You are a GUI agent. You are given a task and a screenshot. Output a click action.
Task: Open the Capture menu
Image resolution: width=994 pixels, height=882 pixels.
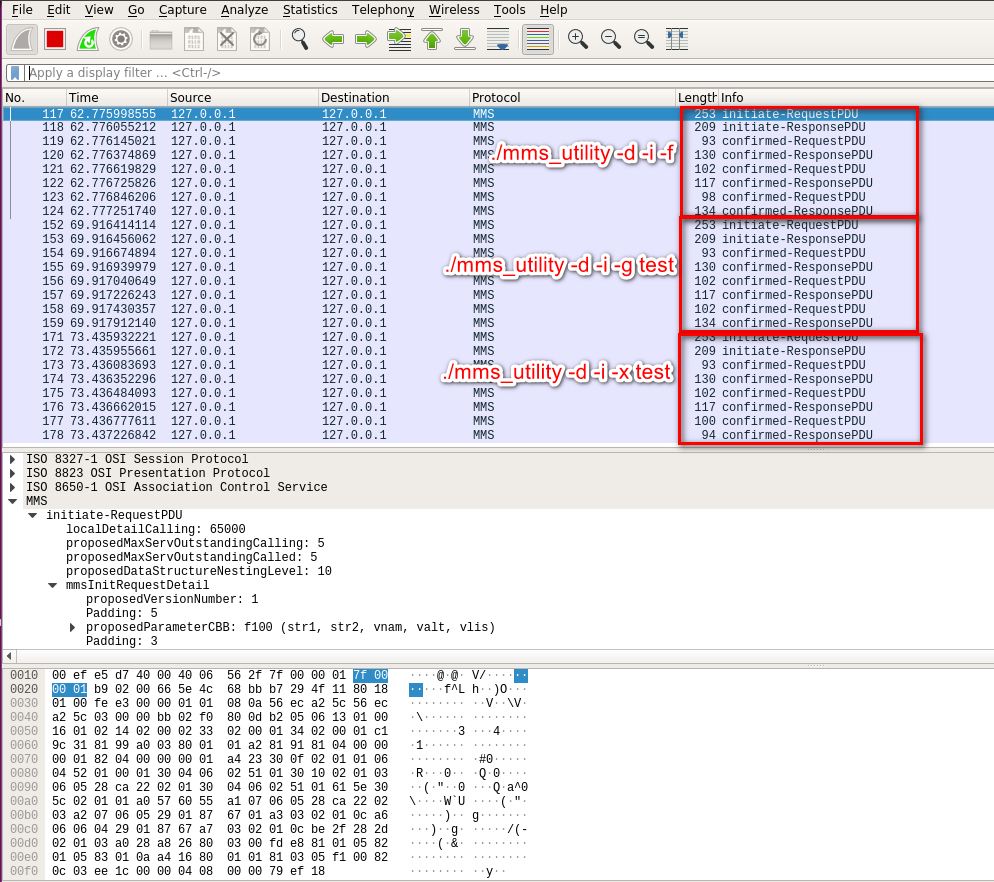pos(183,10)
